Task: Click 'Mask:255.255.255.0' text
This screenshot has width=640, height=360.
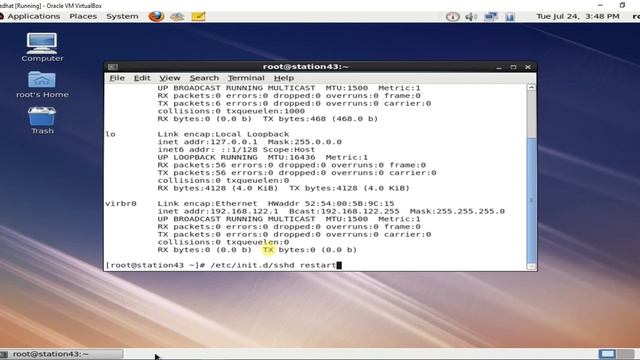Action: pos(457,211)
